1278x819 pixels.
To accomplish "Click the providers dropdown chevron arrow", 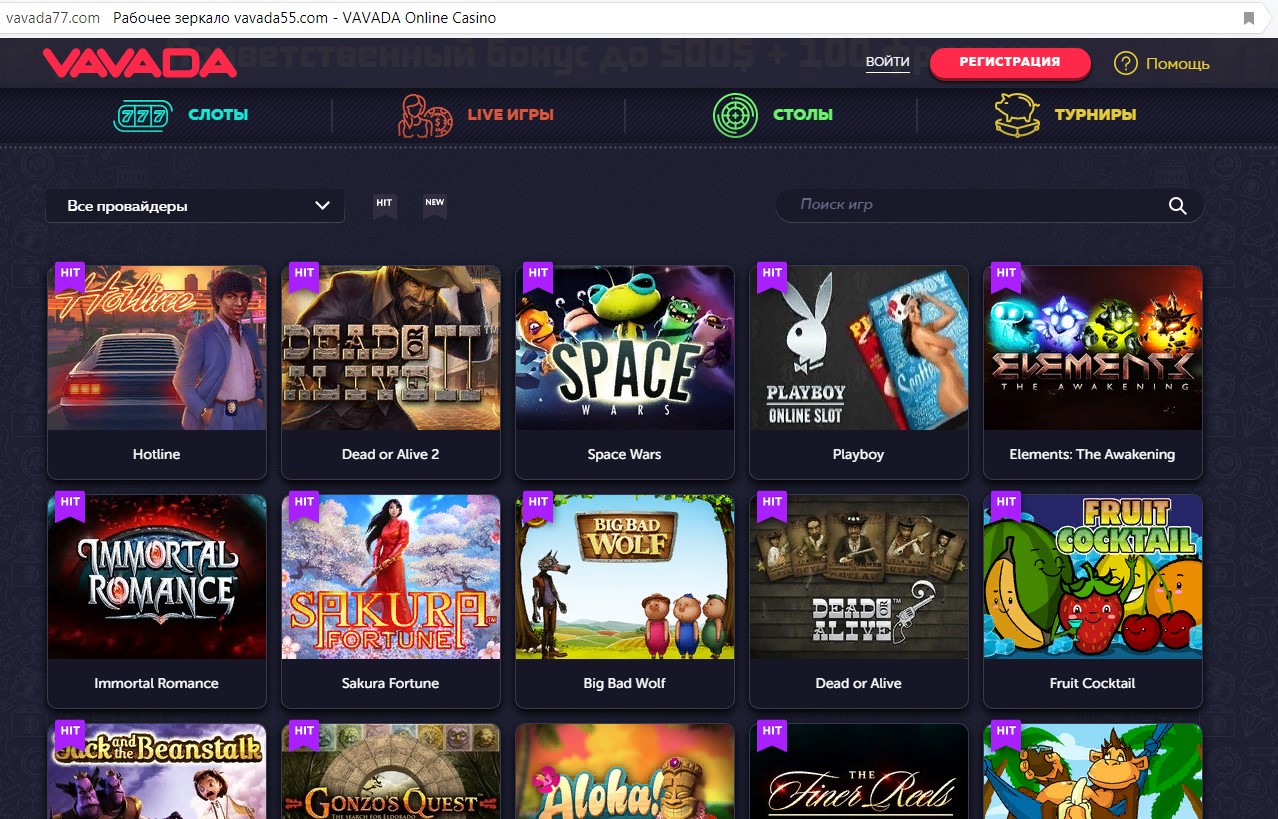I will point(322,206).
